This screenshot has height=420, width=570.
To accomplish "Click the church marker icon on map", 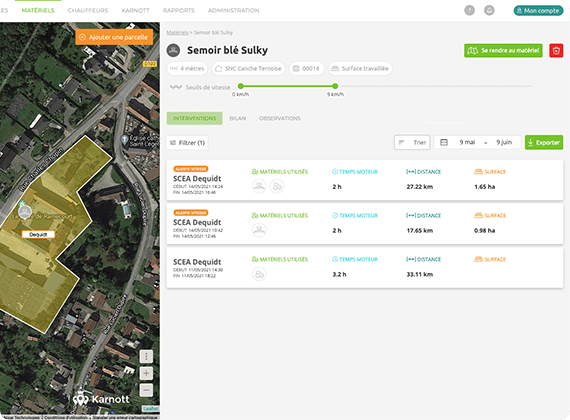I will pyautogui.click(x=124, y=139).
